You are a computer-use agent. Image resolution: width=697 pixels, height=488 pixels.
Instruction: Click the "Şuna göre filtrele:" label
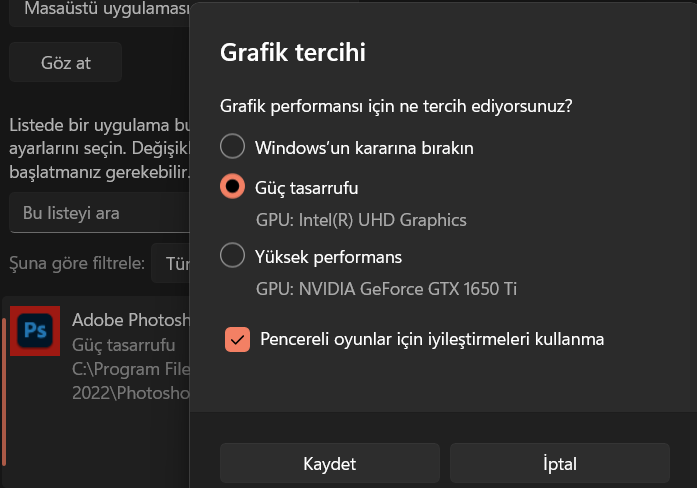pyautogui.click(x=77, y=264)
